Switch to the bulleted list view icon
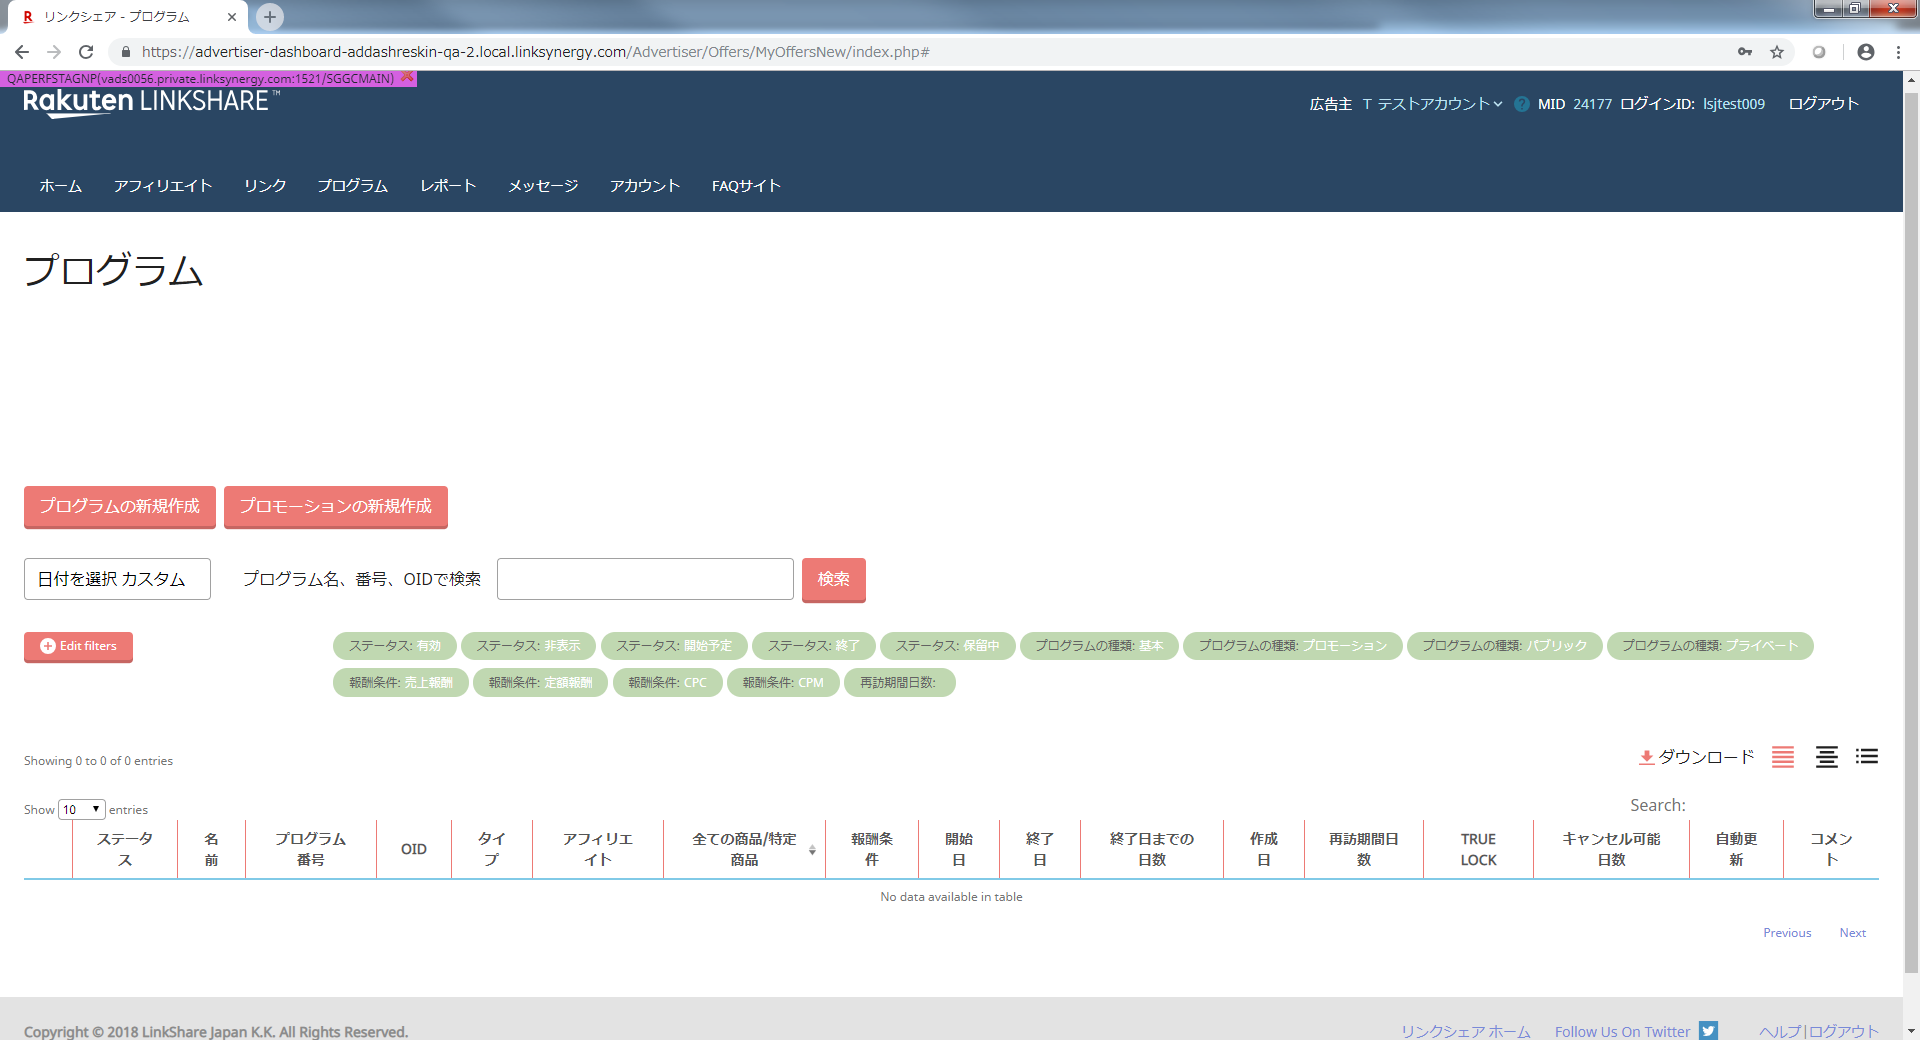The image size is (1920, 1040). point(1866,757)
